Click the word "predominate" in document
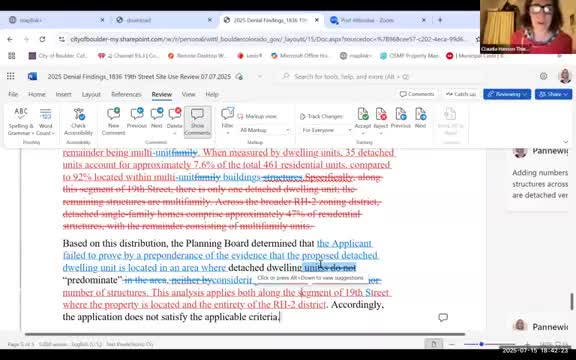 coord(92,280)
